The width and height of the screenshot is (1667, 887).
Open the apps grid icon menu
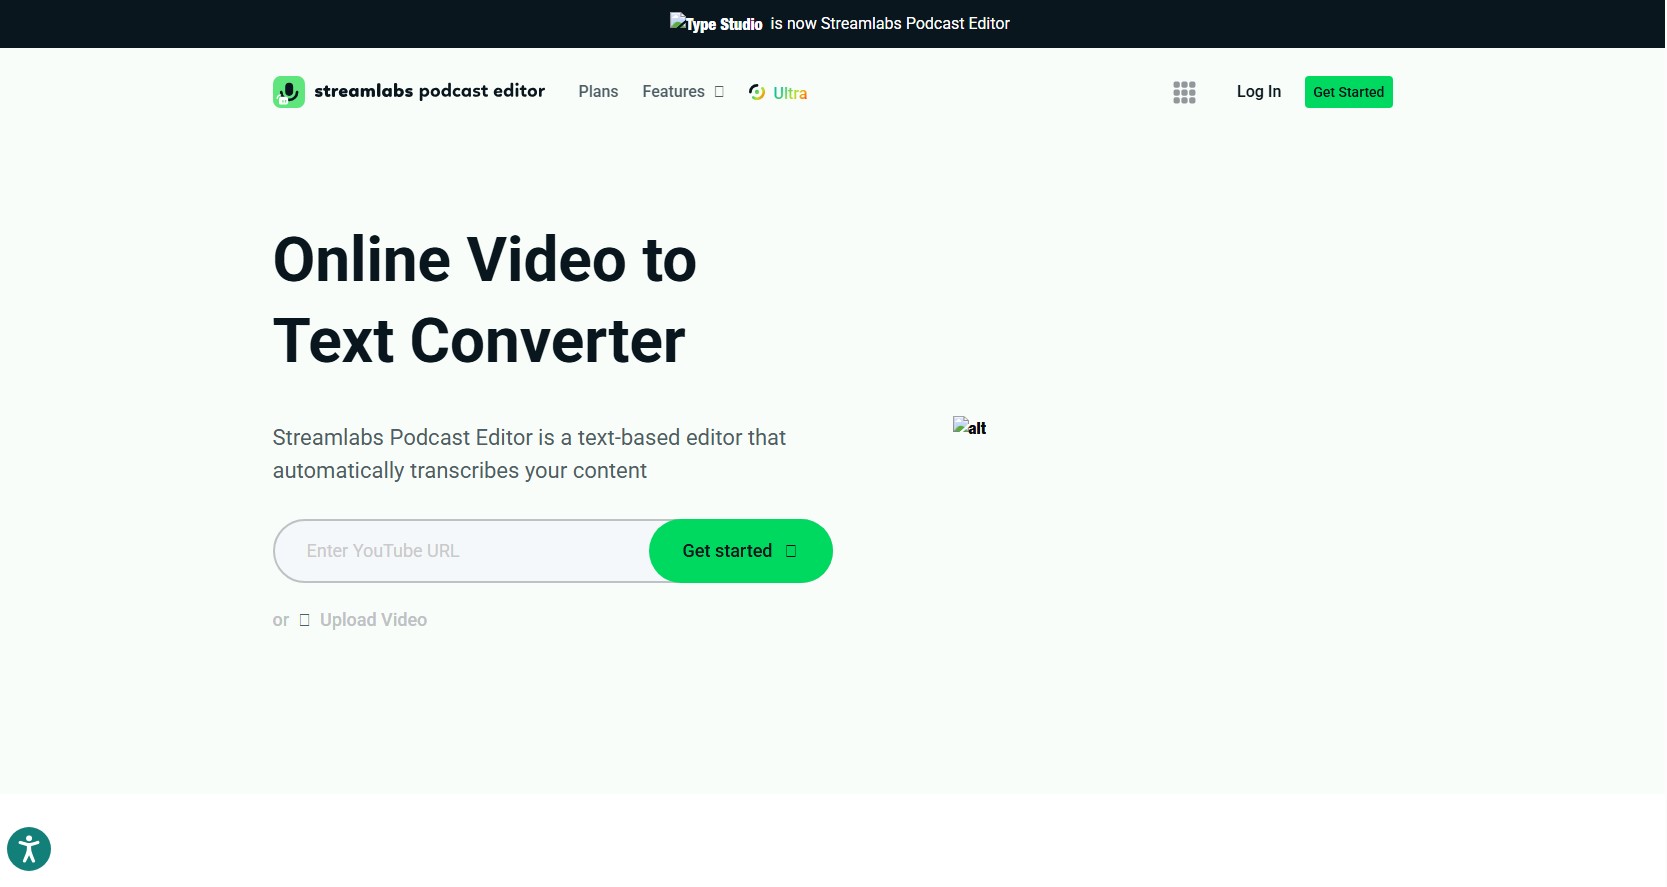[1184, 92]
